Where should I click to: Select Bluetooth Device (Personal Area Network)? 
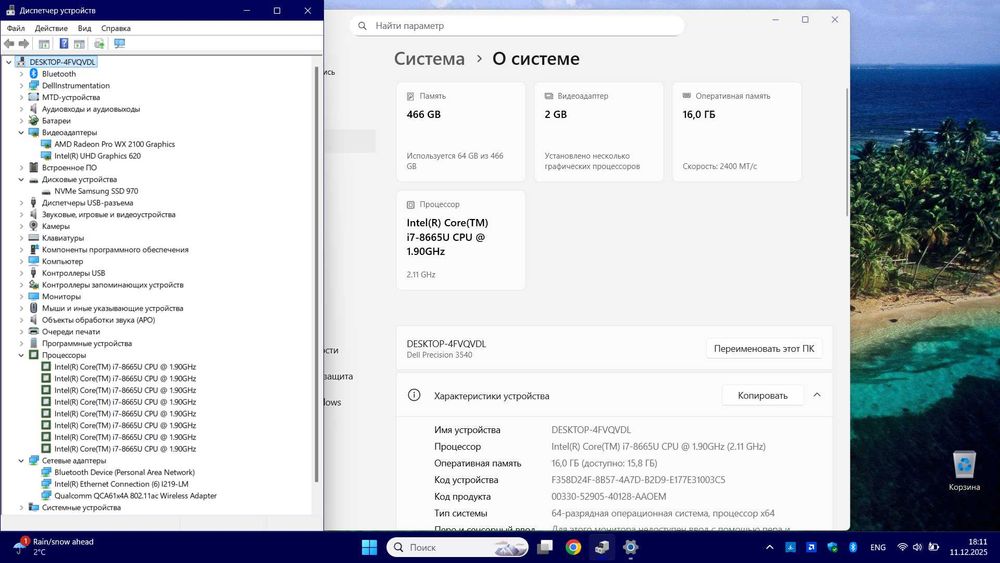[x=124, y=472]
